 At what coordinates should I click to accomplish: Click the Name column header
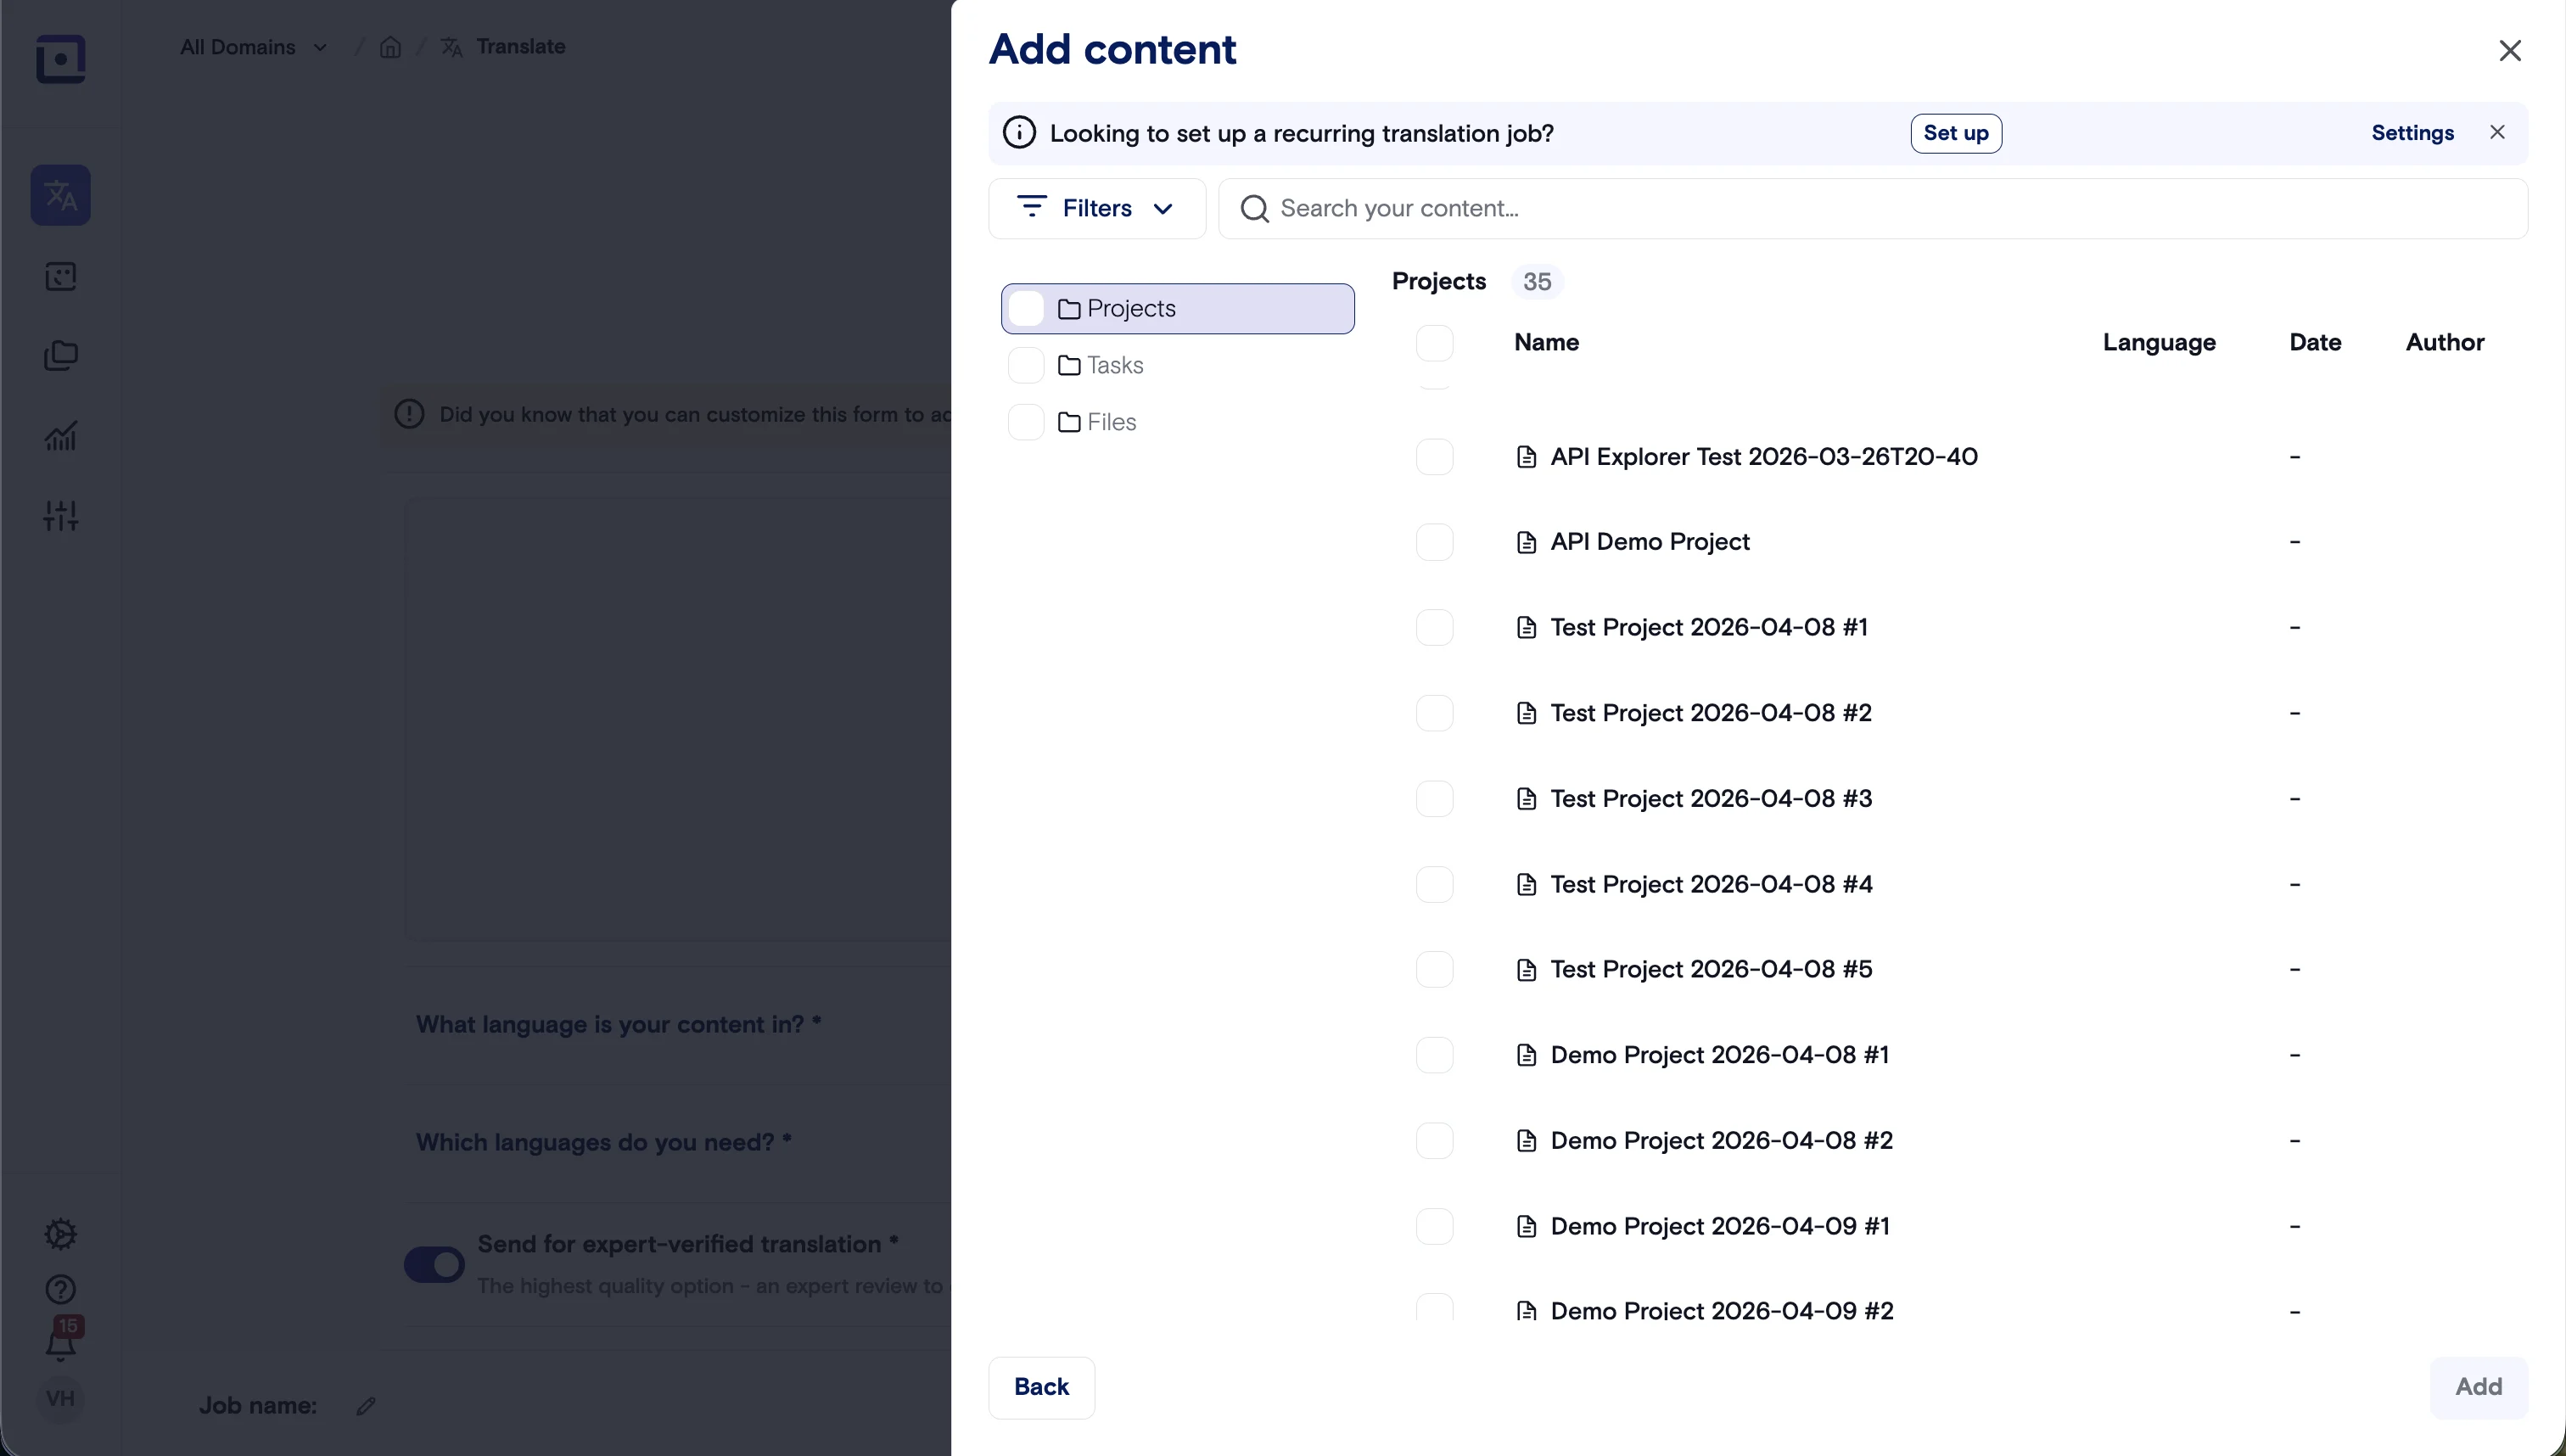(x=1547, y=343)
